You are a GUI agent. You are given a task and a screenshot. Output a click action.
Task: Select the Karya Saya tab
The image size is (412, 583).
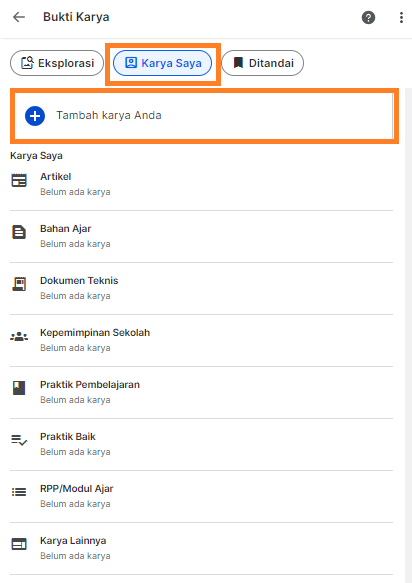point(162,63)
